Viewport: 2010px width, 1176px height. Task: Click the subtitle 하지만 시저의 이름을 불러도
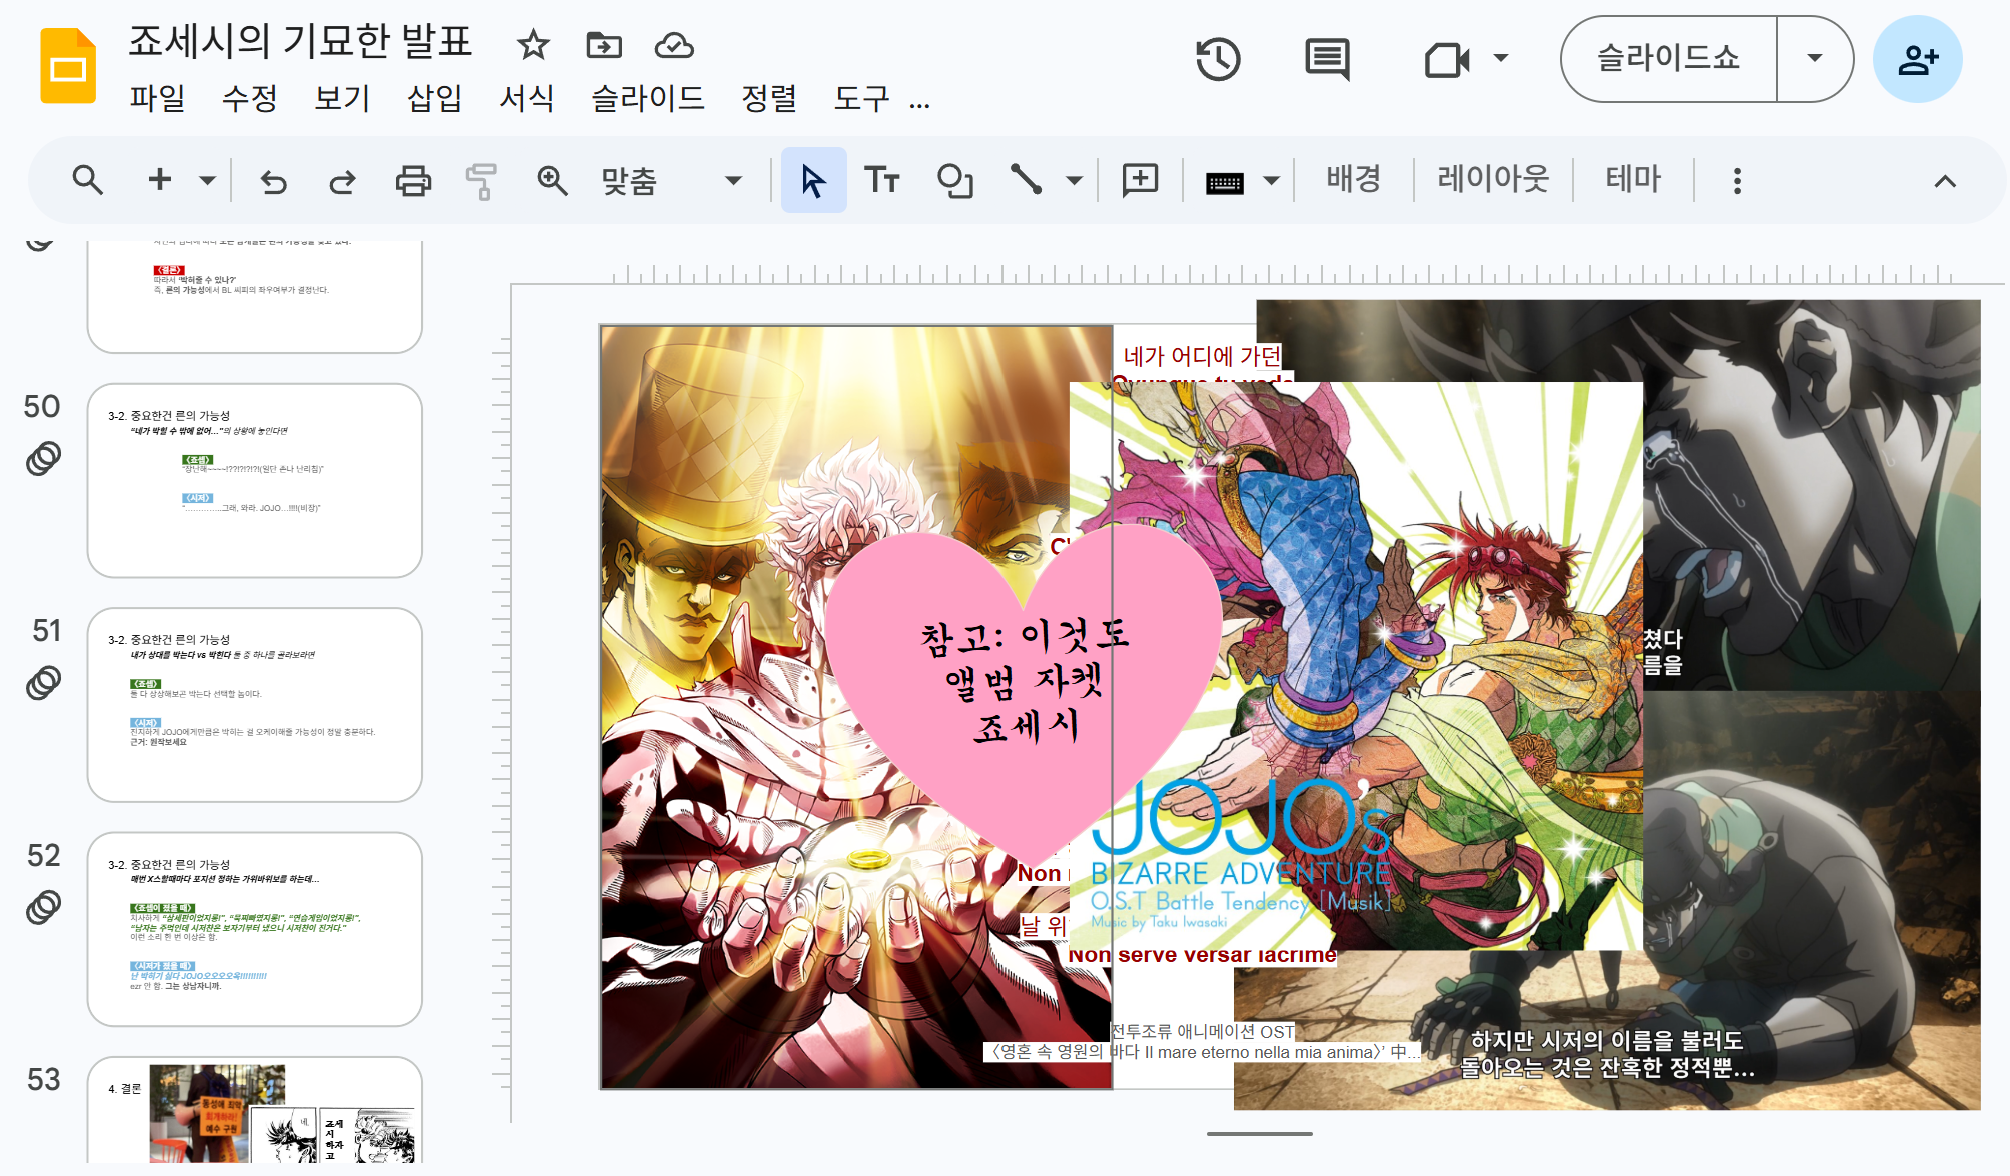[x=1607, y=1040]
